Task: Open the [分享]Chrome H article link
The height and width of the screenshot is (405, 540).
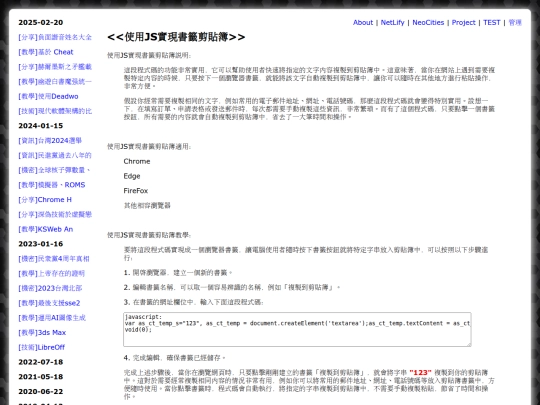Action: (45, 200)
